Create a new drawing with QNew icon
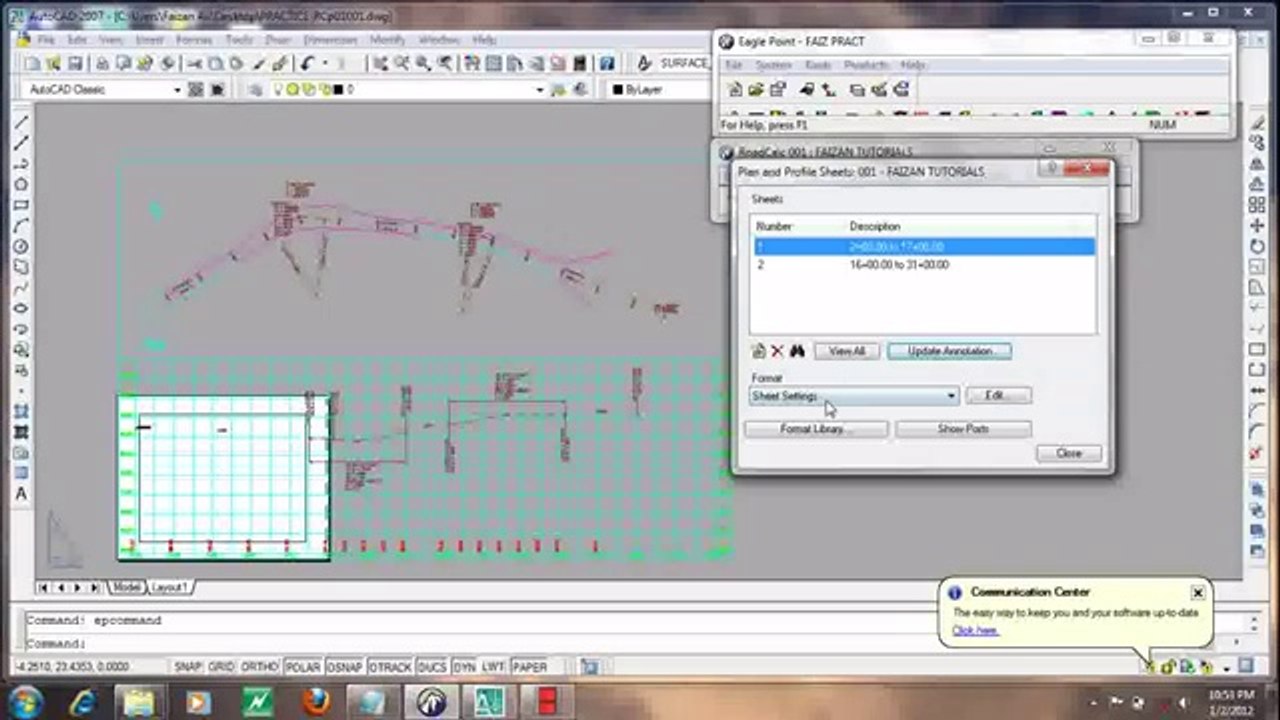 coord(32,63)
